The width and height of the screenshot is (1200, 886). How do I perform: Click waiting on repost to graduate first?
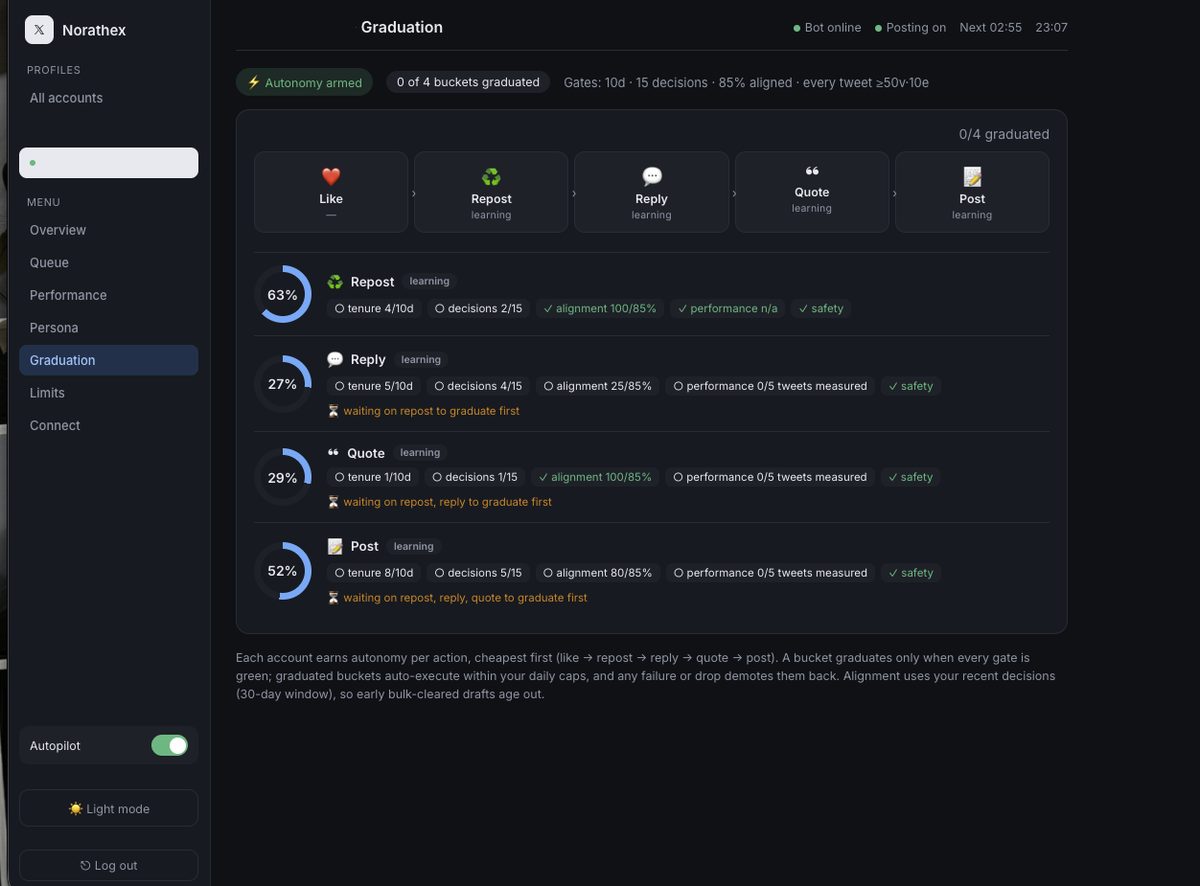(431, 411)
